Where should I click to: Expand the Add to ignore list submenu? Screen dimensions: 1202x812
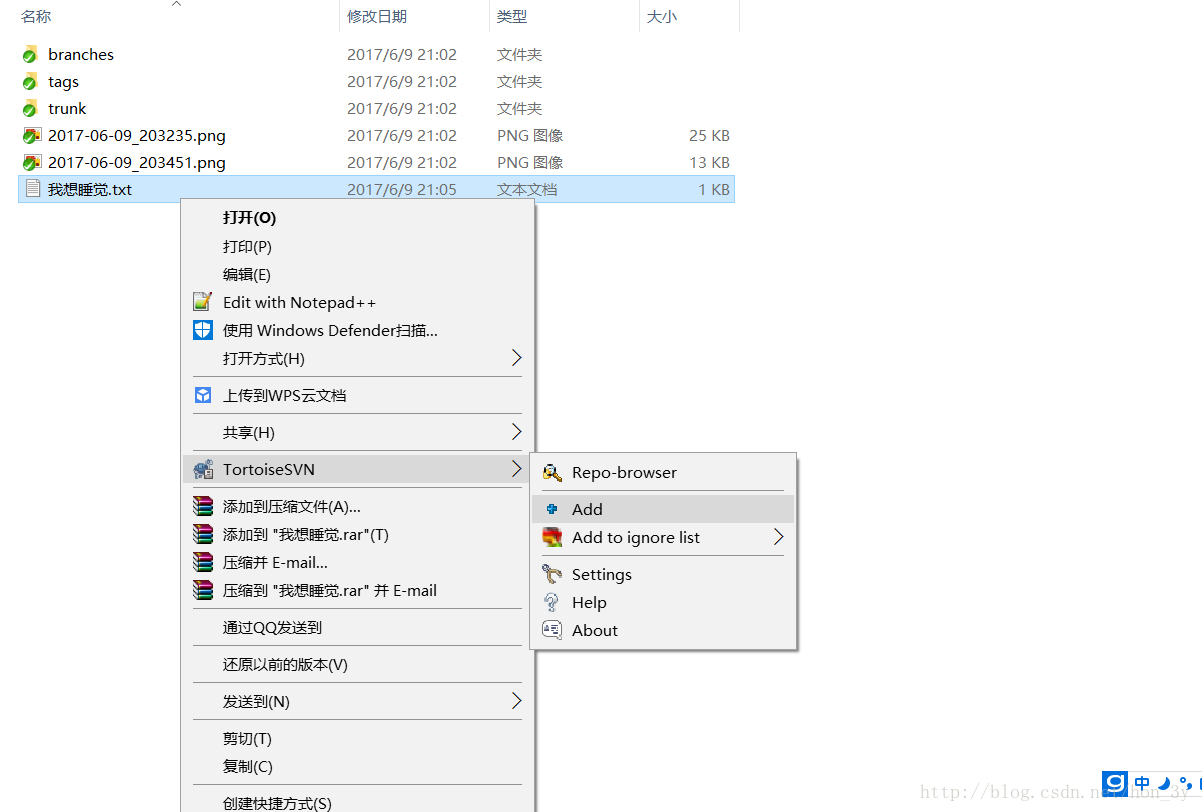pyautogui.click(x=779, y=537)
